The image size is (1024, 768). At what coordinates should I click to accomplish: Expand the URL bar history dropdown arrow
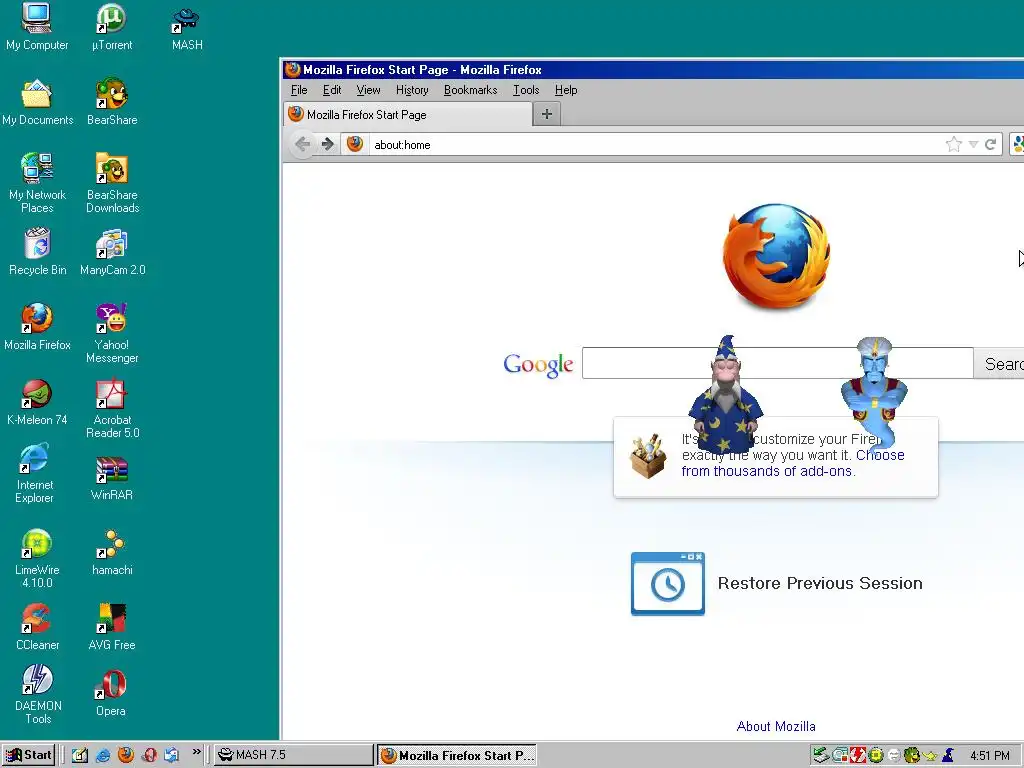pyautogui.click(x=973, y=144)
